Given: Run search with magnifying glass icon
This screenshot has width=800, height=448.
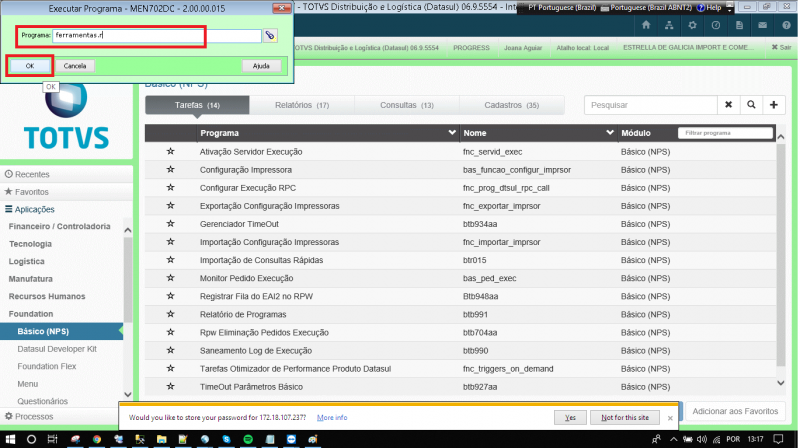Looking at the screenshot, I should [751, 105].
